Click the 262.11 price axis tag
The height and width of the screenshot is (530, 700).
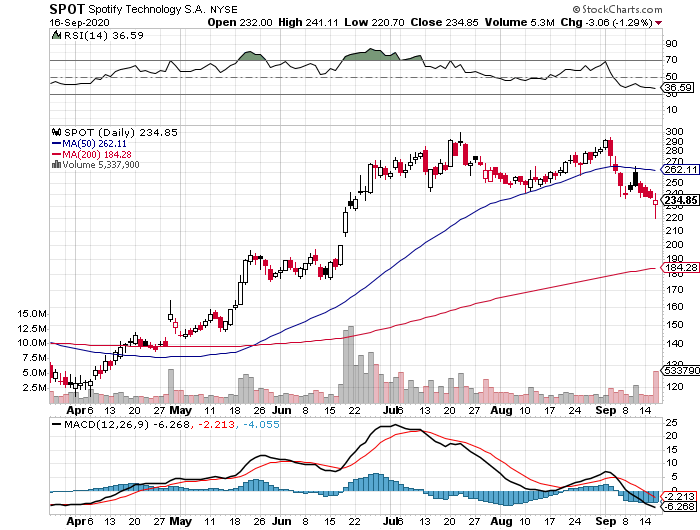coord(681,170)
